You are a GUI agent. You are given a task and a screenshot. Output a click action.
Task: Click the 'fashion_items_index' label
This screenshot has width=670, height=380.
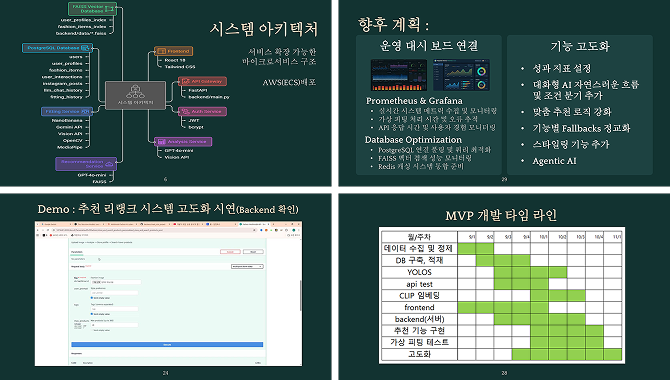82,26
